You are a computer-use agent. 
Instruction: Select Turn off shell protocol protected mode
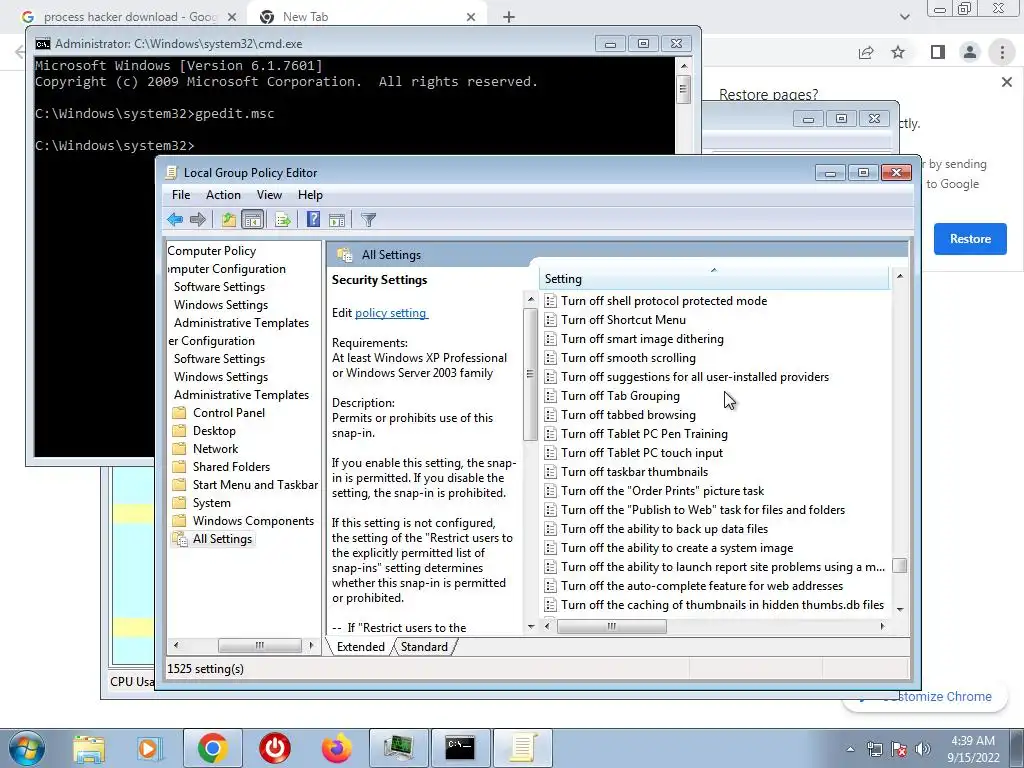664,301
